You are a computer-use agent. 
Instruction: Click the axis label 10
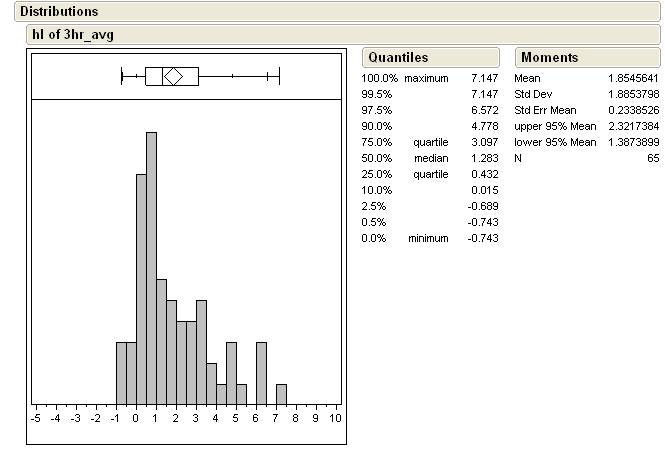tap(335, 418)
